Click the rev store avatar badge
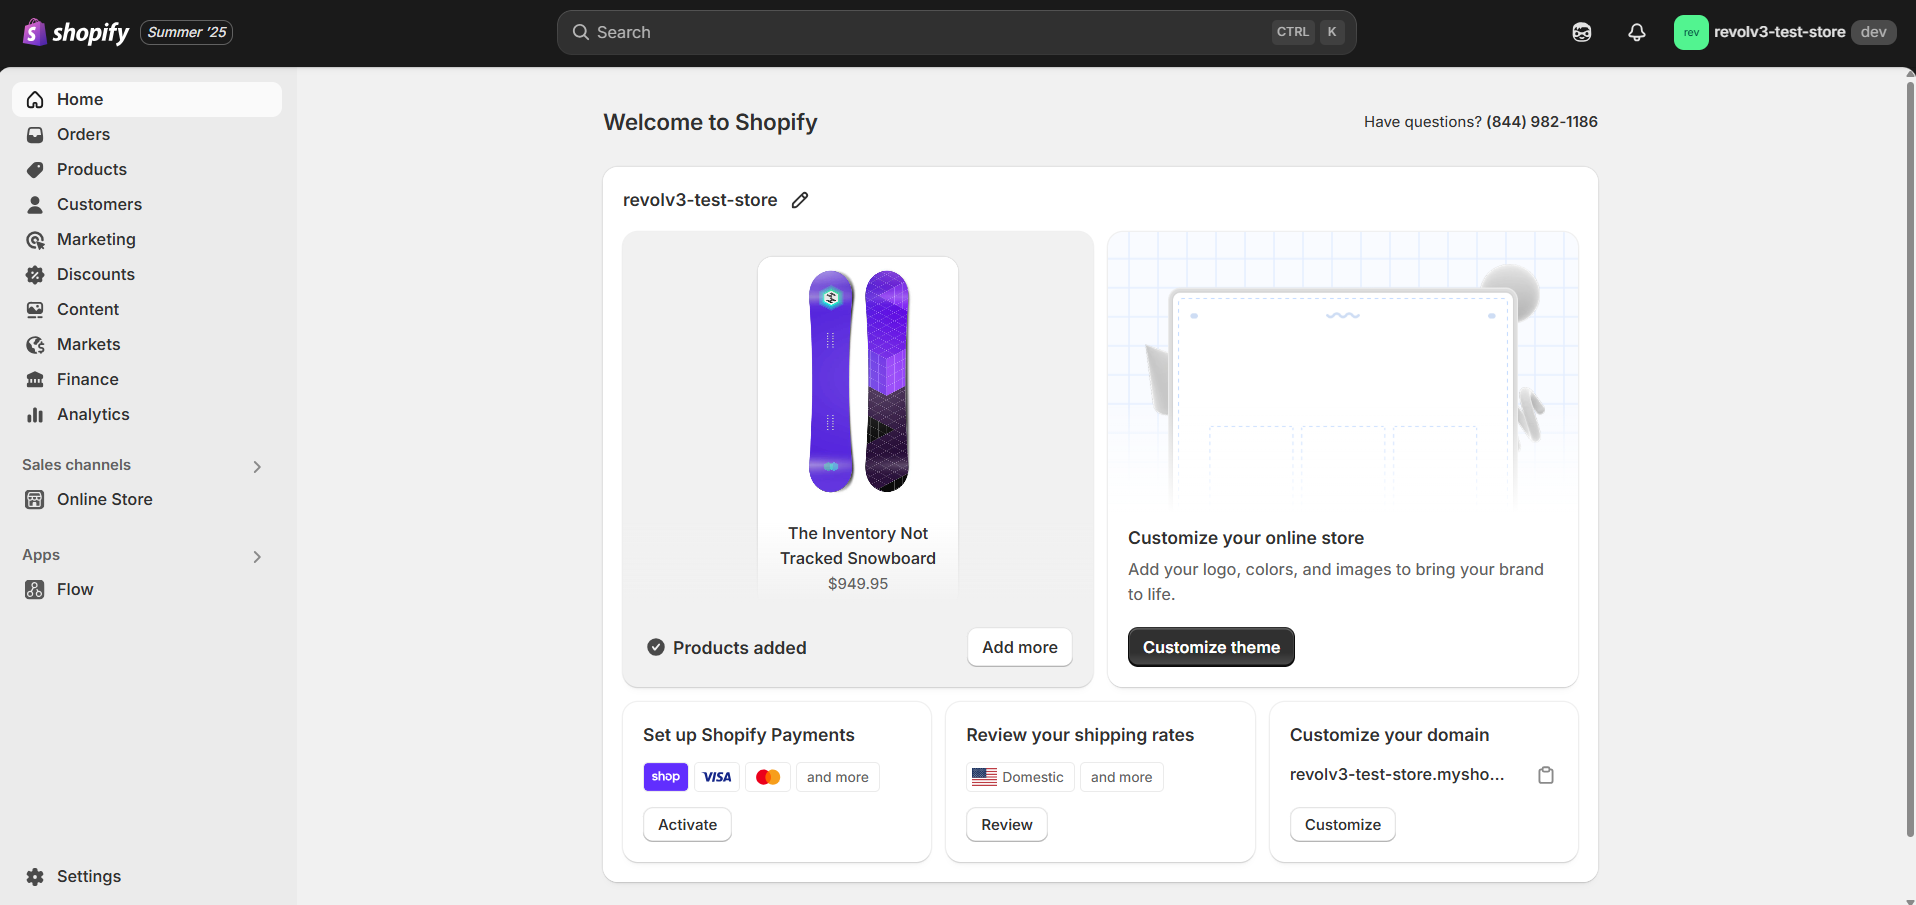Image resolution: width=1916 pixels, height=905 pixels. pyautogui.click(x=1691, y=32)
